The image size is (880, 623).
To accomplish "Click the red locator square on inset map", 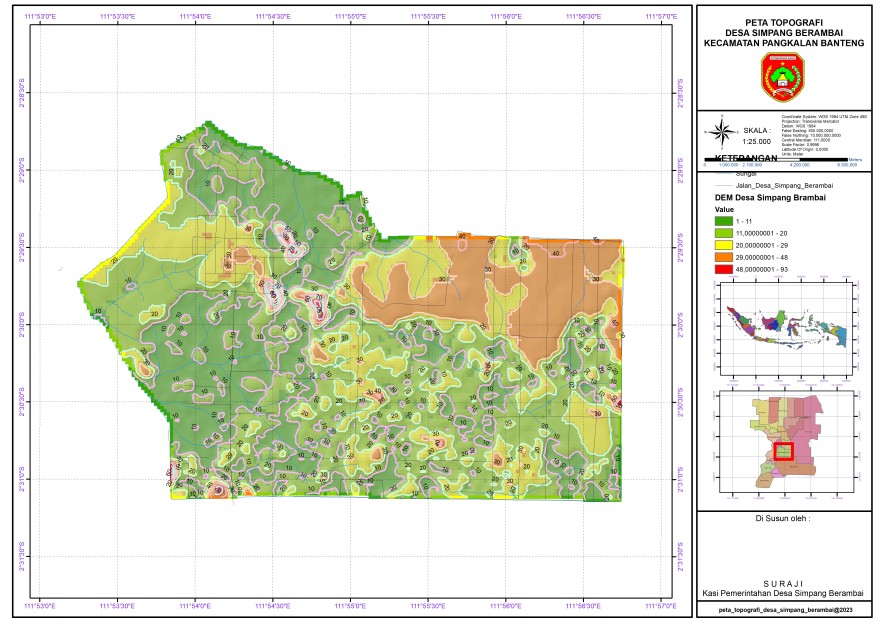I will 785,450.
